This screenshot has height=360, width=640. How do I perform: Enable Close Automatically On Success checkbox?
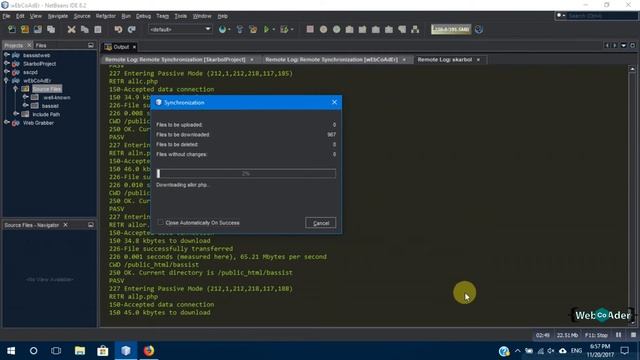point(160,222)
